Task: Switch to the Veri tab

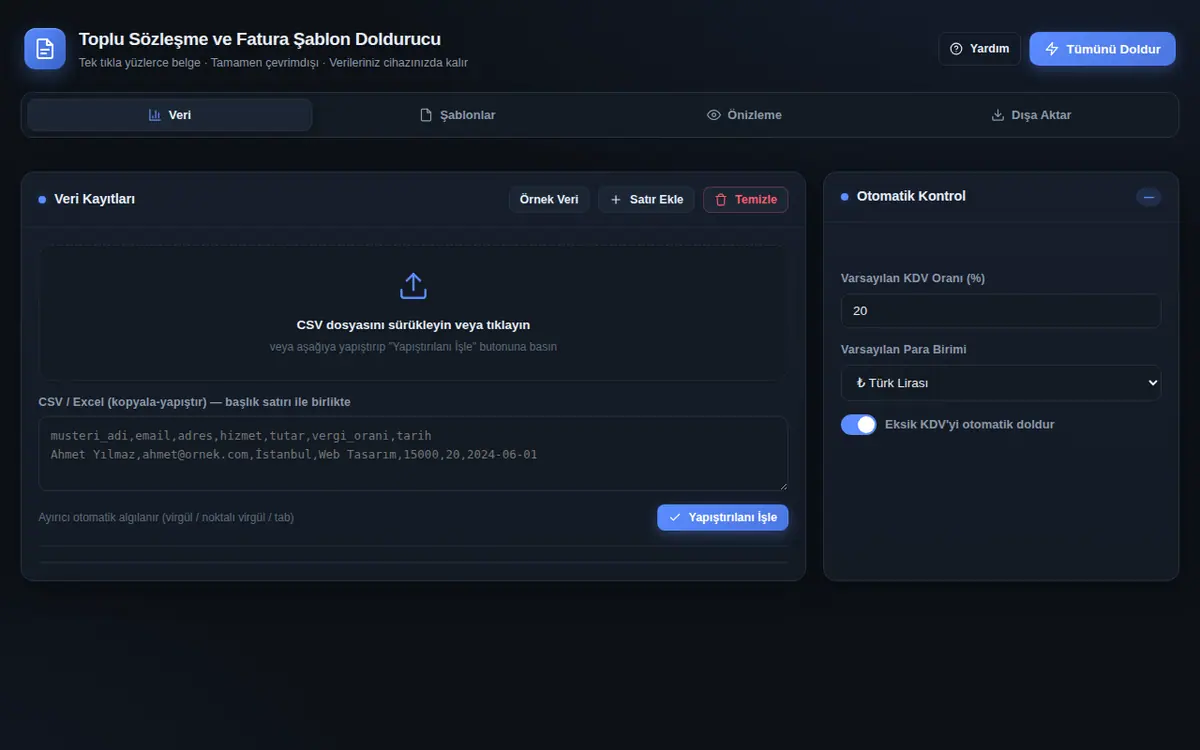Action: [x=170, y=115]
